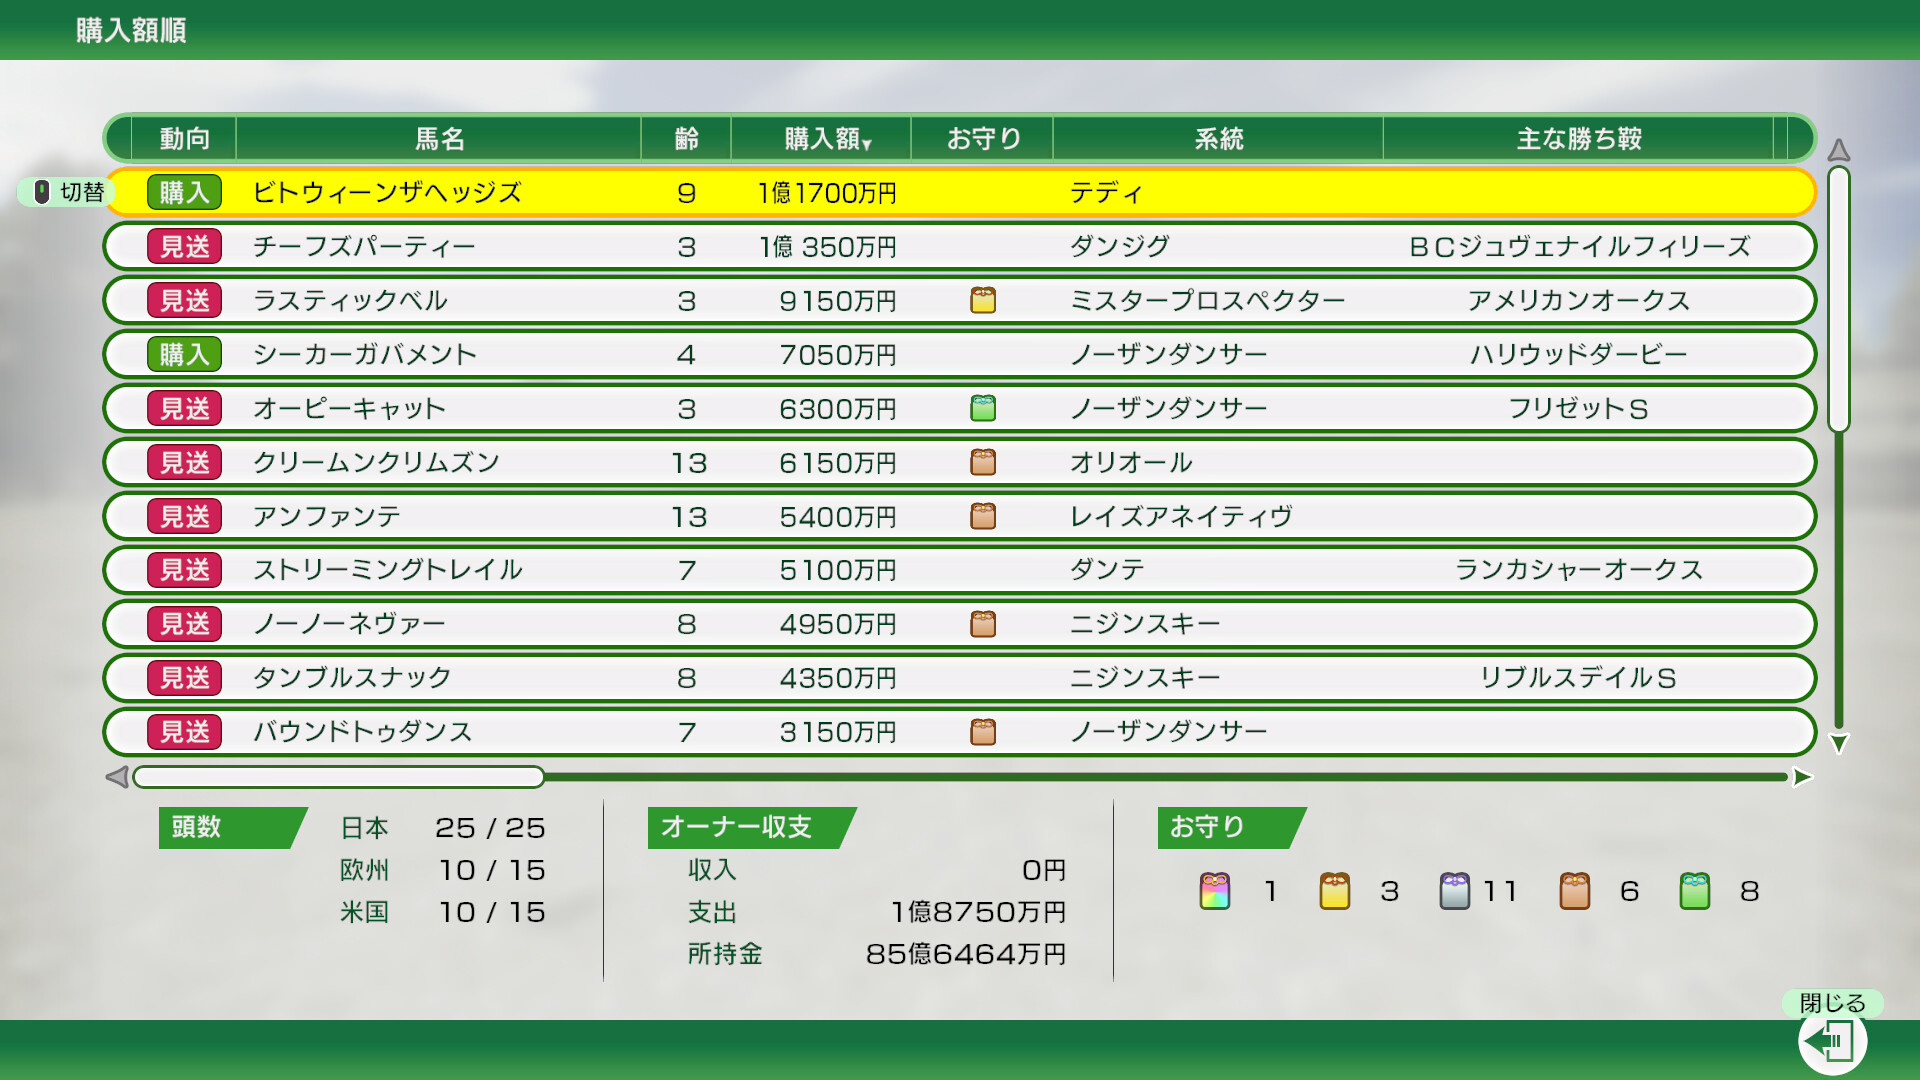Toggle 購入 status for シーカーガバメント

[184, 354]
